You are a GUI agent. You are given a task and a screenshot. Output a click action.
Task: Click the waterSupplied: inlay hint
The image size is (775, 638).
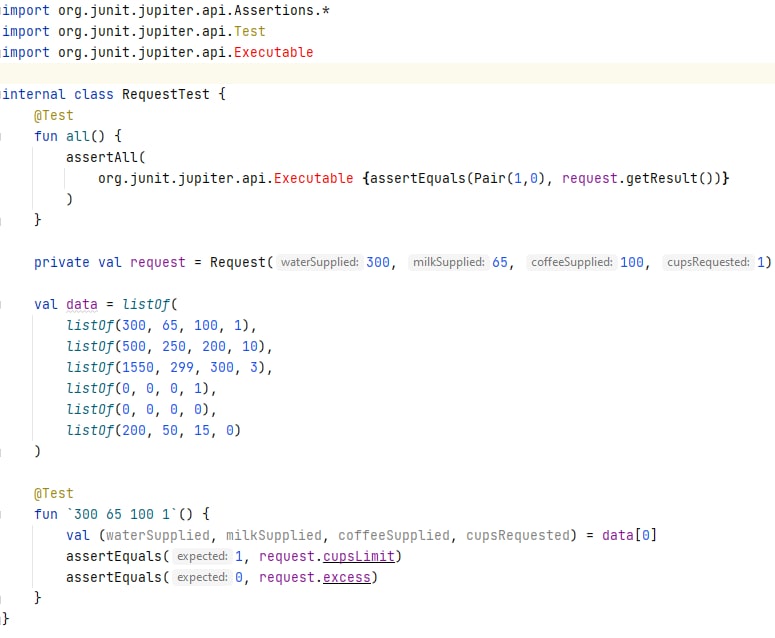320,262
